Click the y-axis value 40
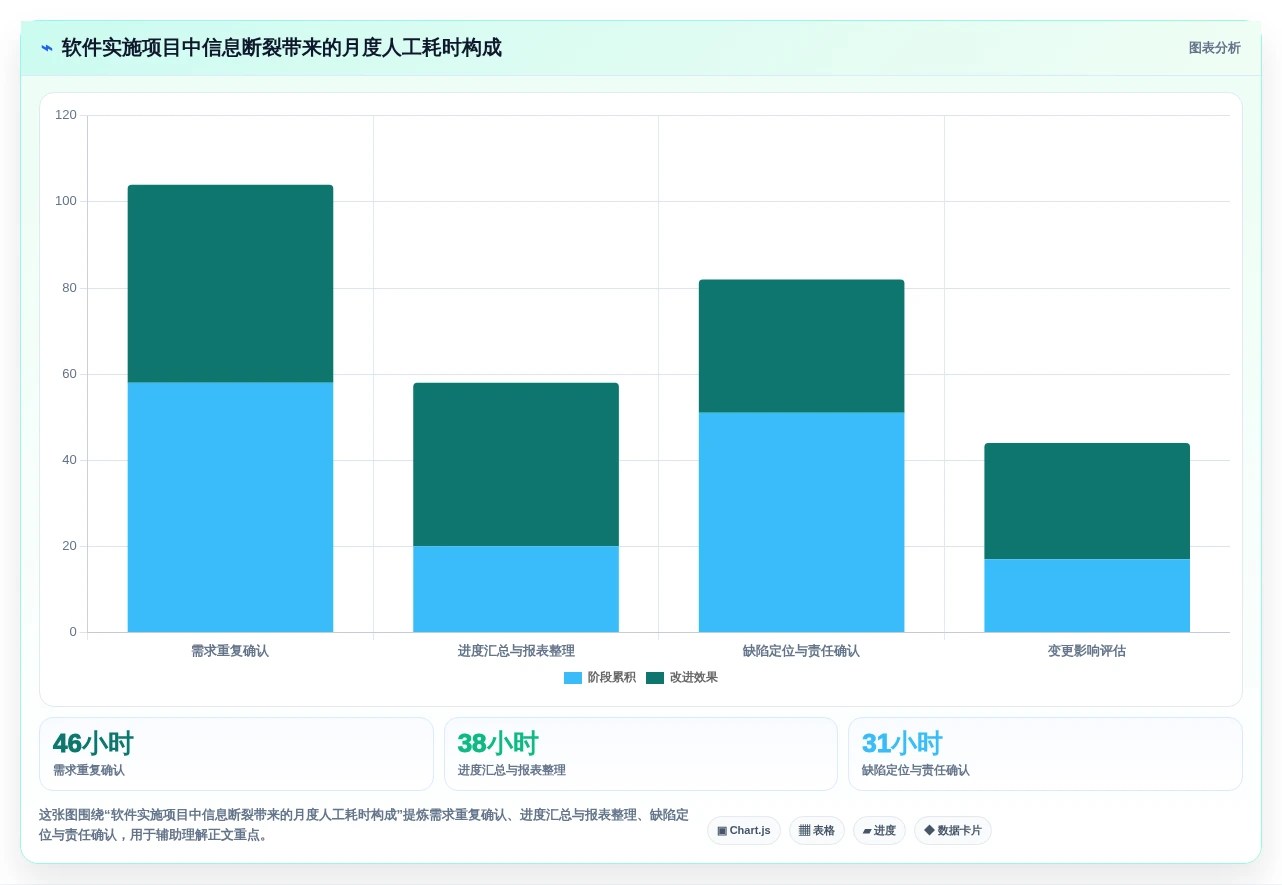The width and height of the screenshot is (1282, 885). point(69,460)
